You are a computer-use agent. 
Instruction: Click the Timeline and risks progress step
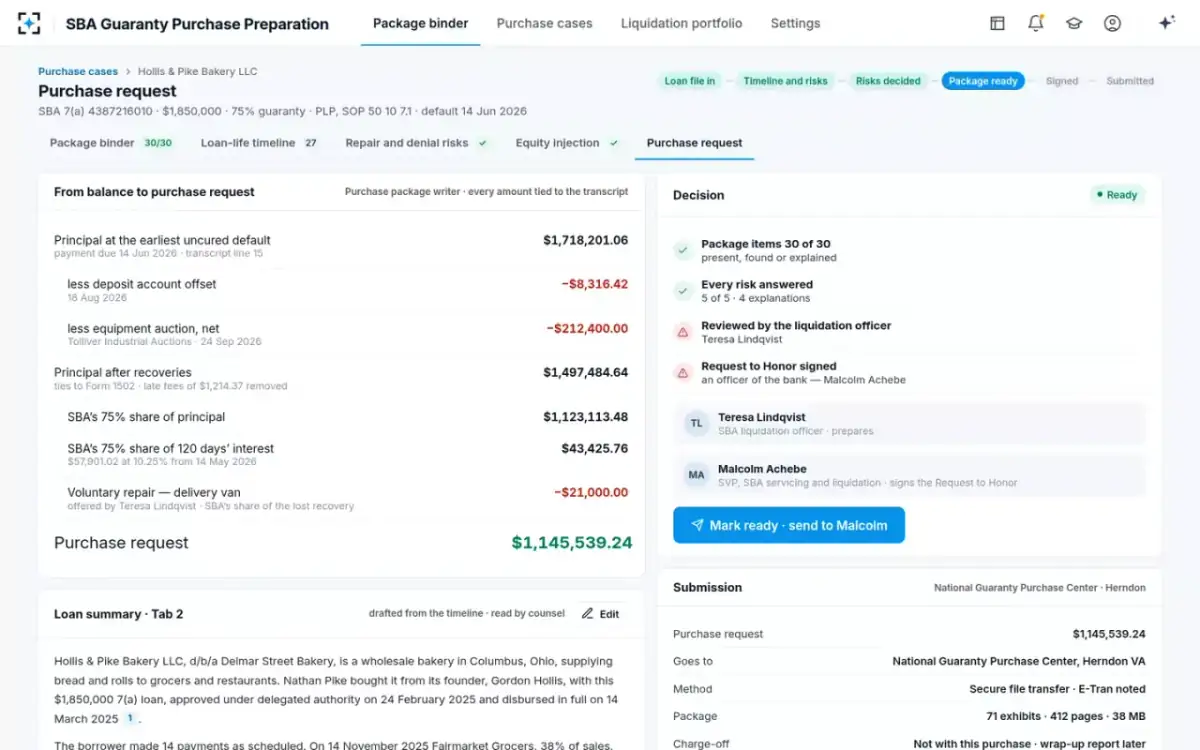(785, 81)
